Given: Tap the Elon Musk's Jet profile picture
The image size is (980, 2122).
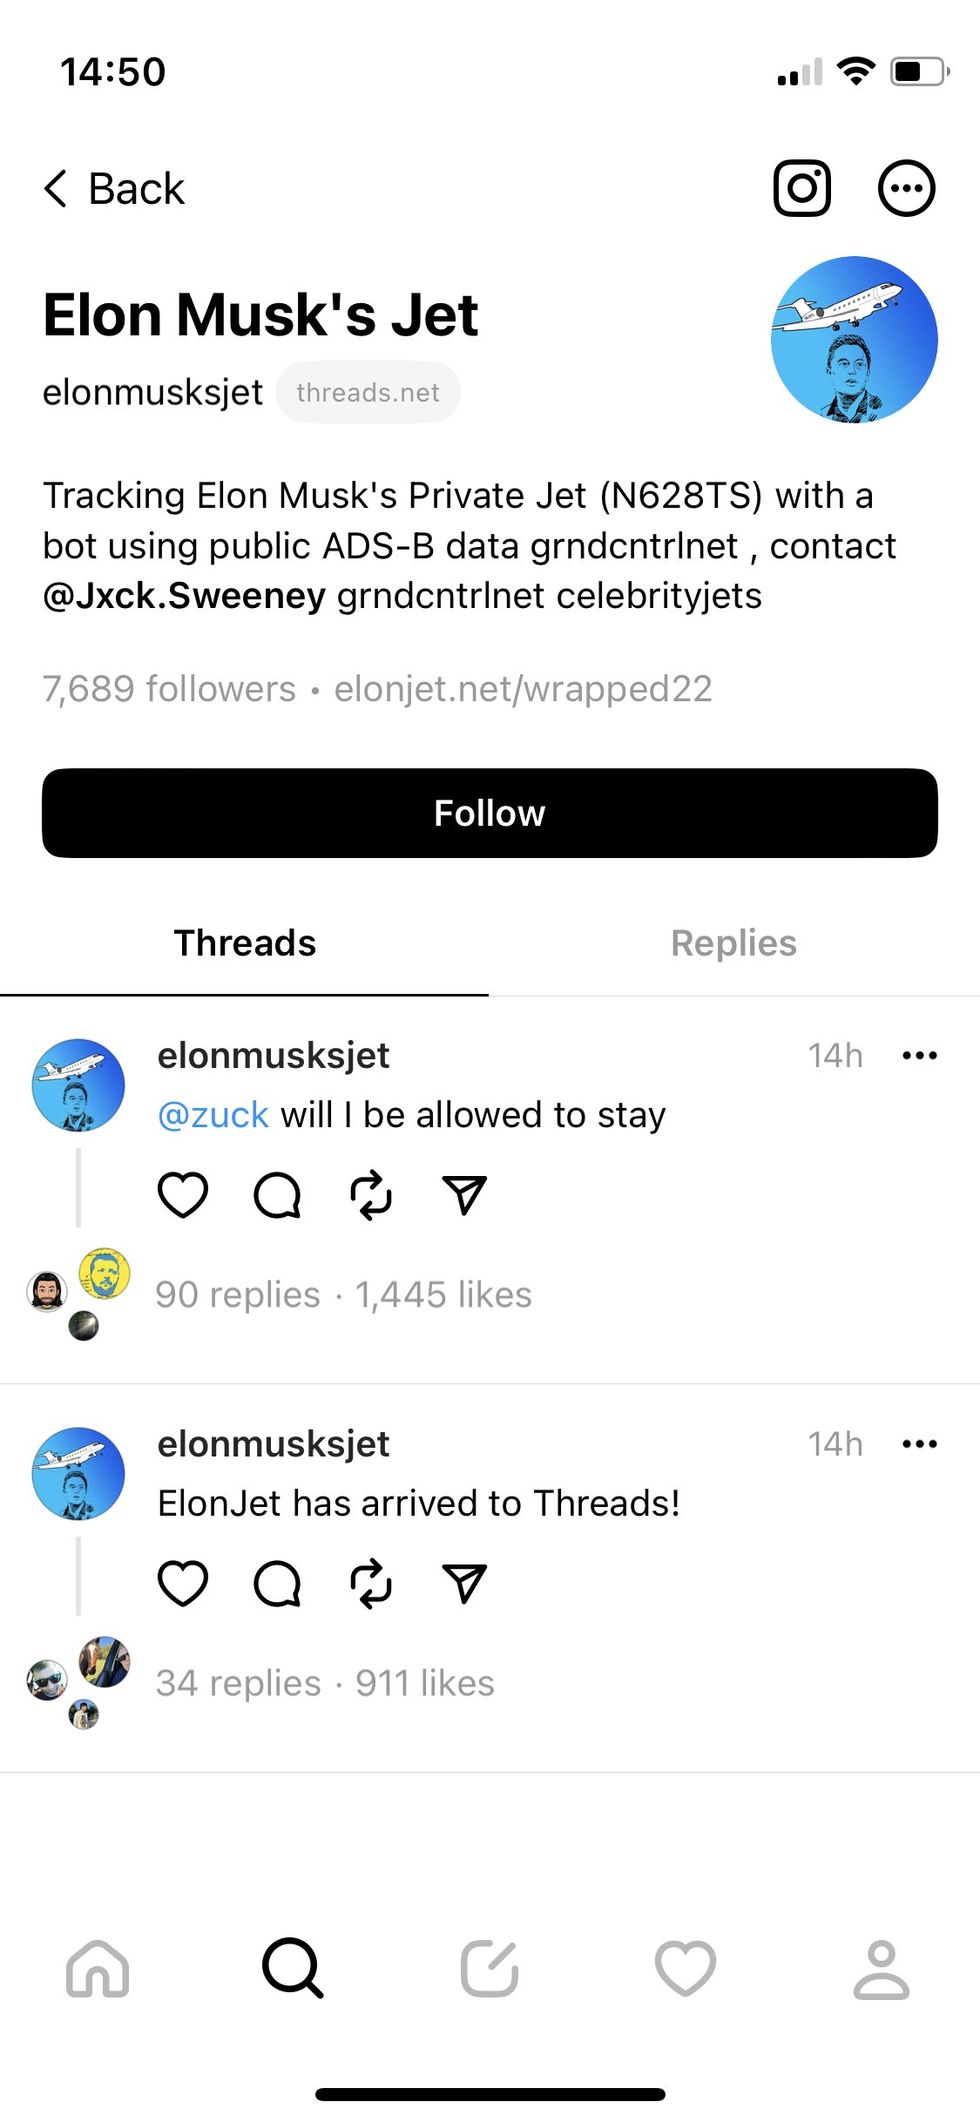Looking at the screenshot, I should click(854, 340).
